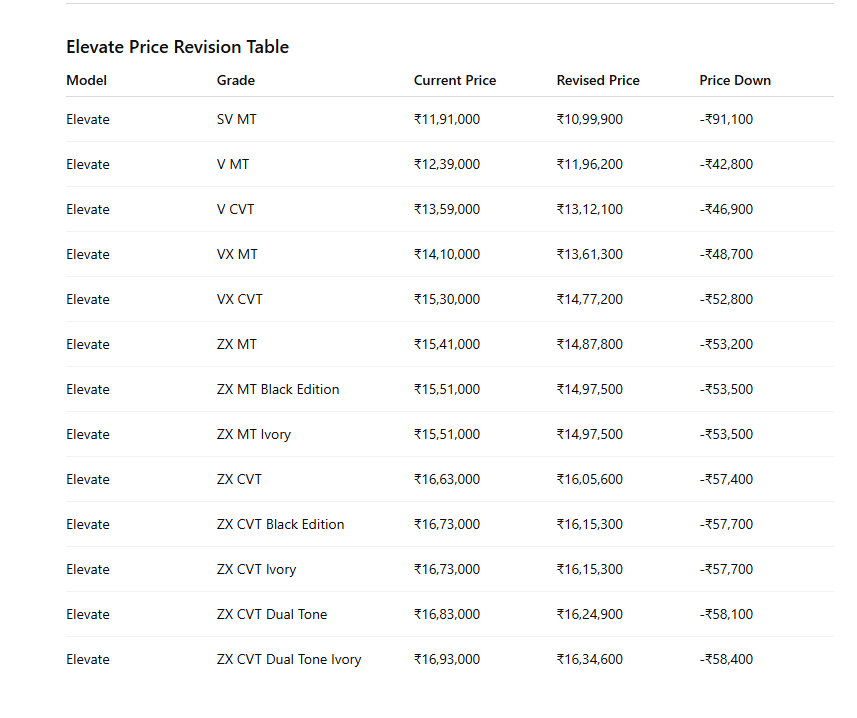Click the ZX MT Ivory grade cell
The width and height of the screenshot is (857, 718).
[x=254, y=434]
